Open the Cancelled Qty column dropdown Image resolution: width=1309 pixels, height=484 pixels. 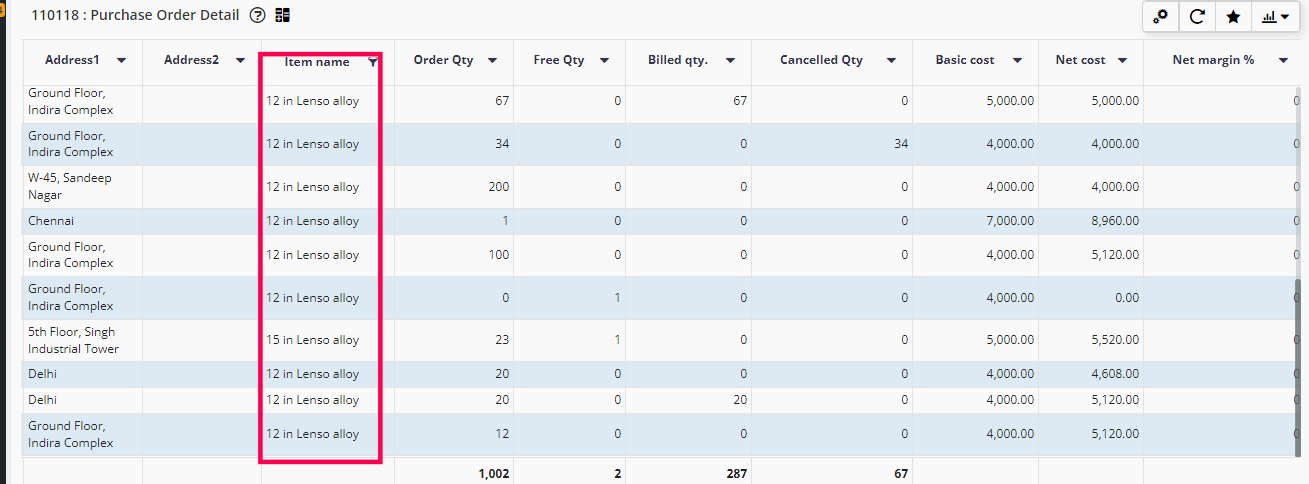(890, 61)
